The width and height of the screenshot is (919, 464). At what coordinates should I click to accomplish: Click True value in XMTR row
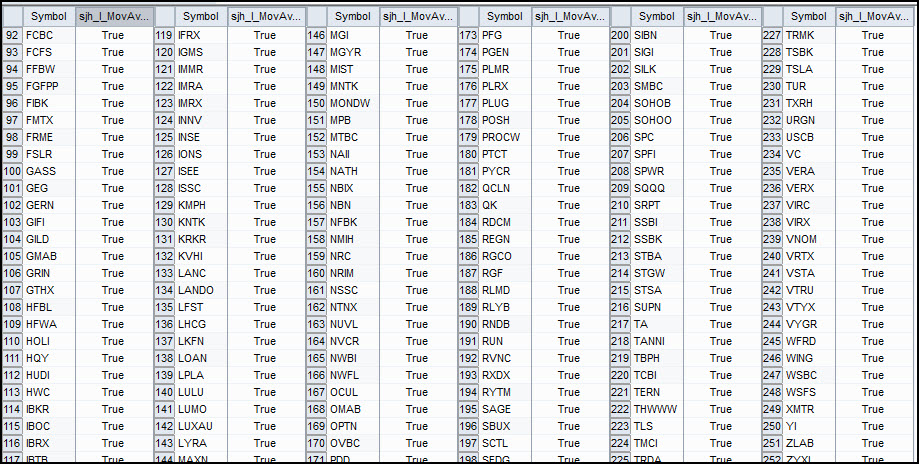(873, 409)
